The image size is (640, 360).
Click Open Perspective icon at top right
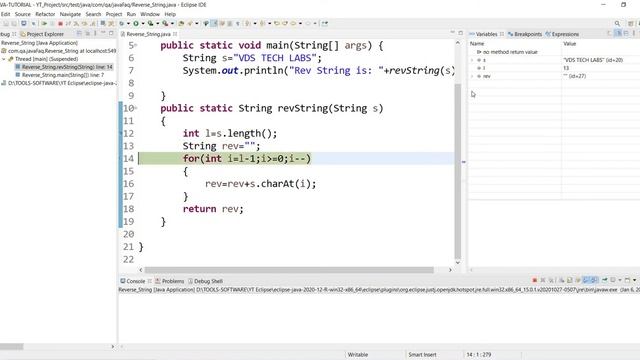(x=631, y=24)
